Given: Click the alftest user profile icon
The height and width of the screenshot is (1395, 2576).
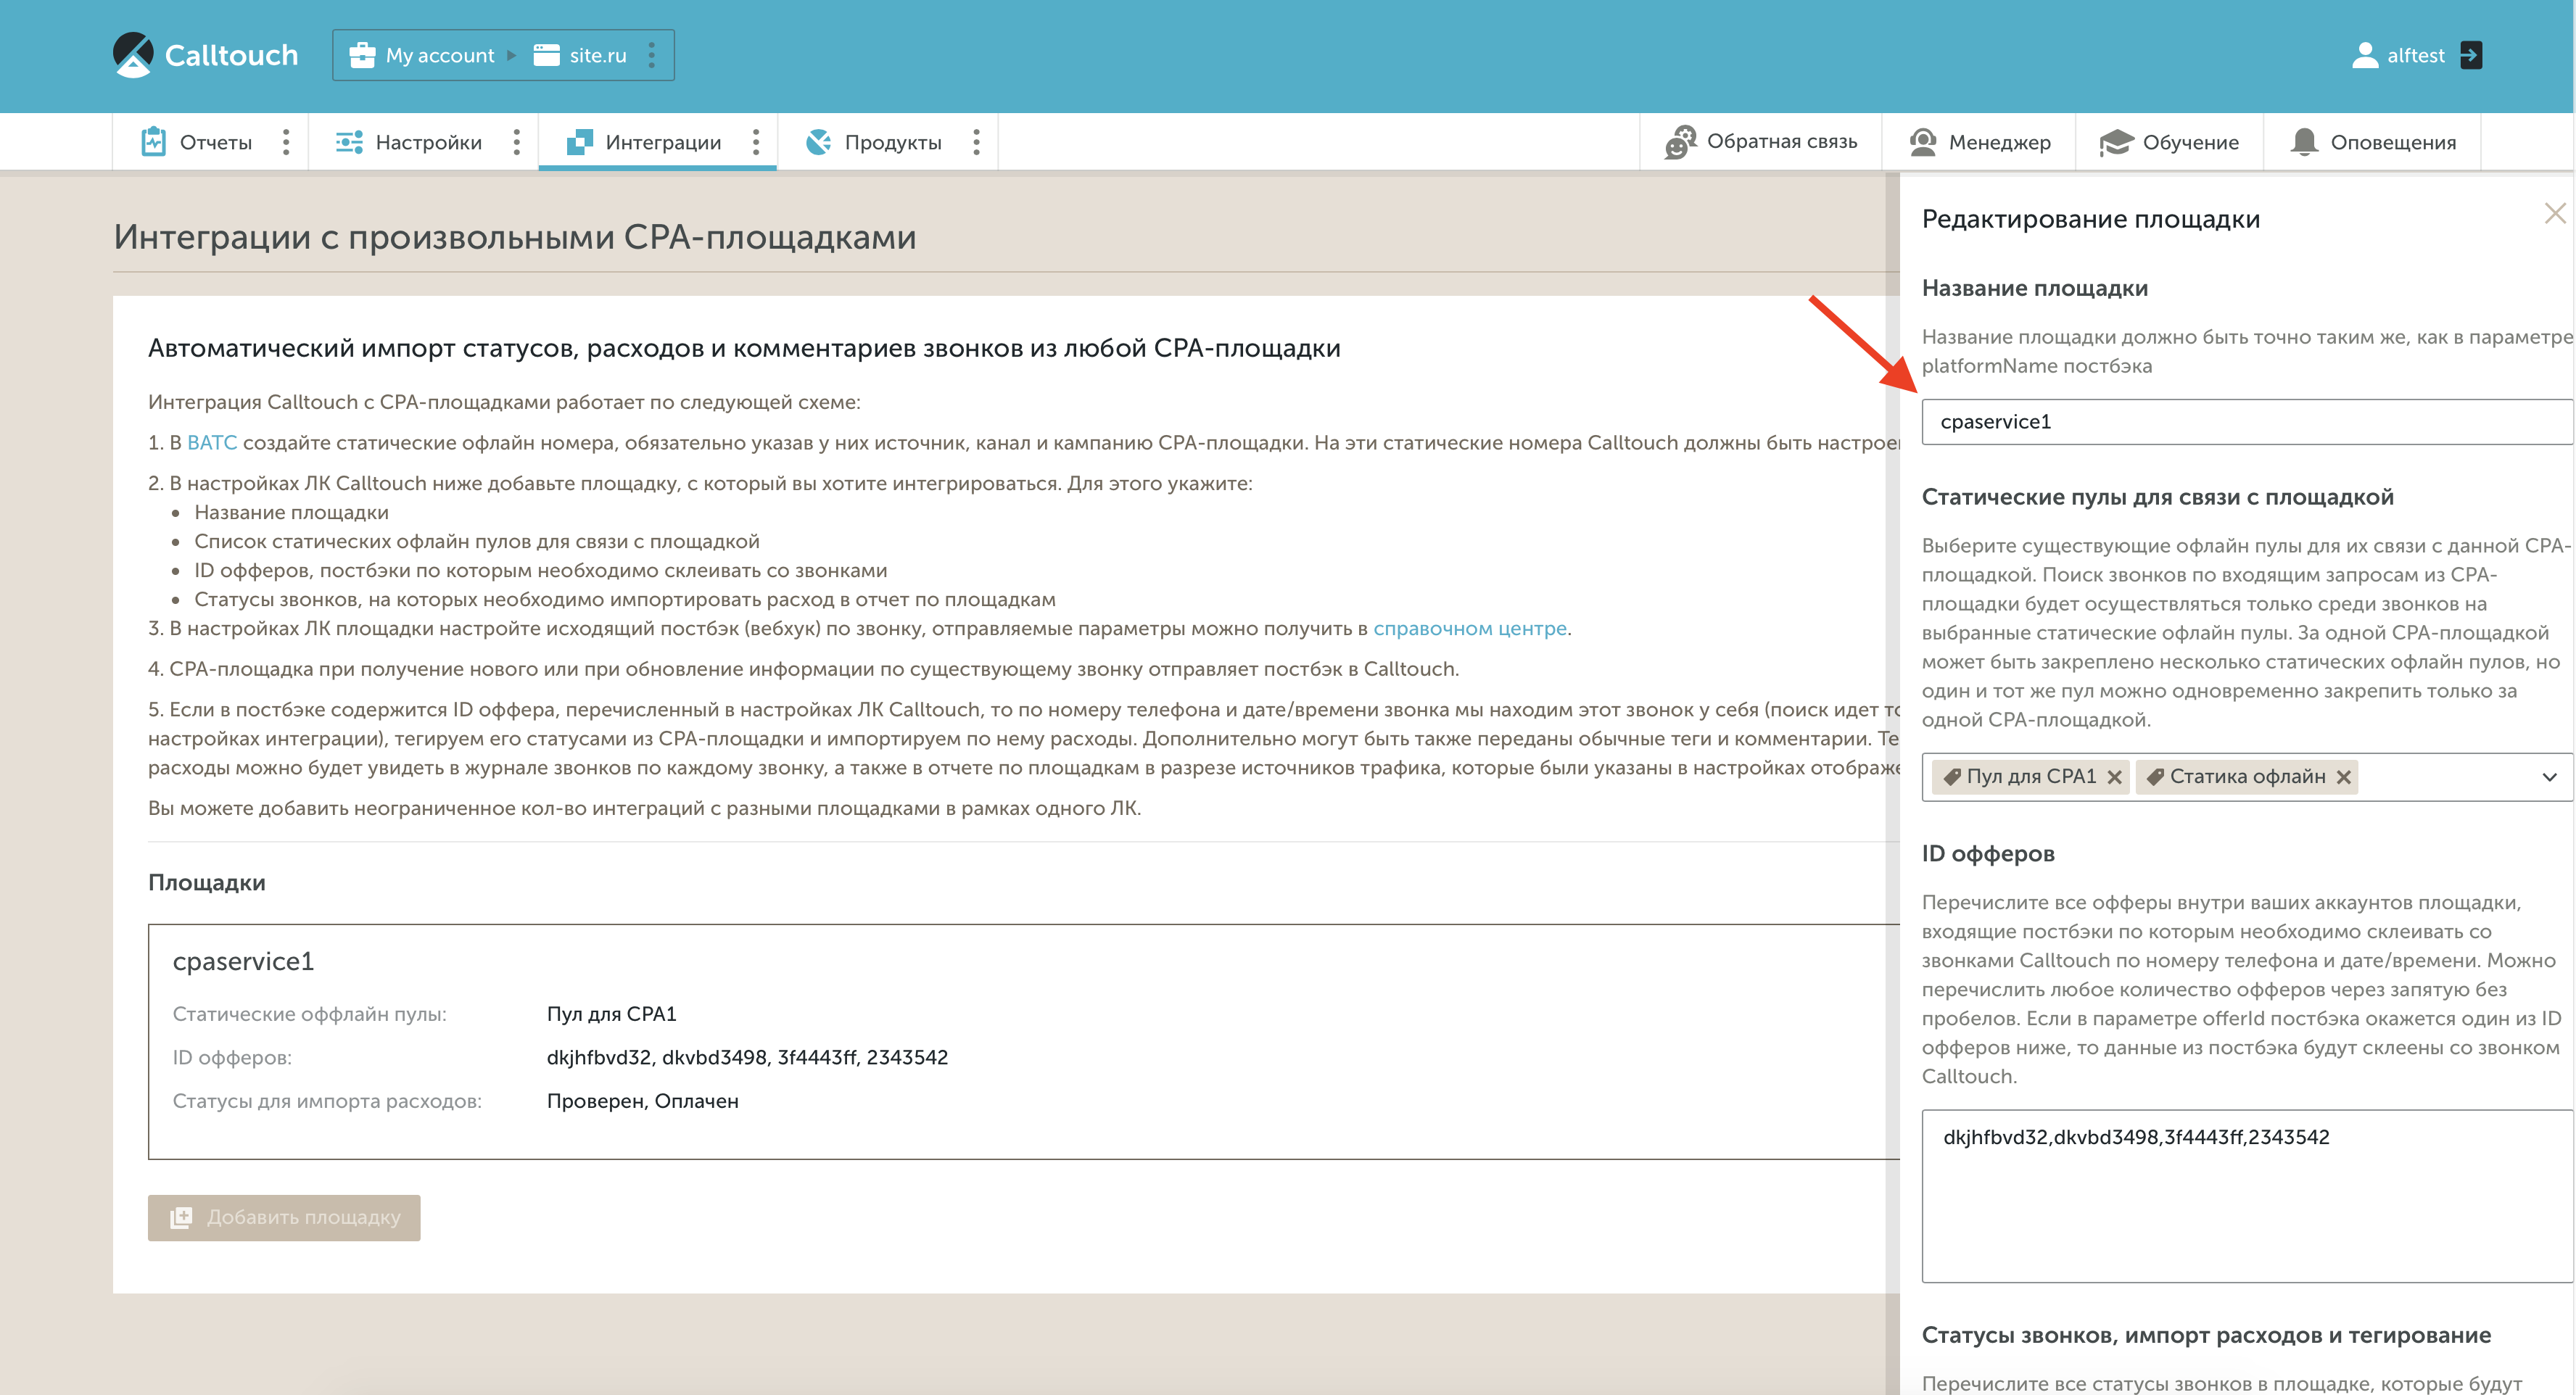Looking at the screenshot, I should point(2364,55).
